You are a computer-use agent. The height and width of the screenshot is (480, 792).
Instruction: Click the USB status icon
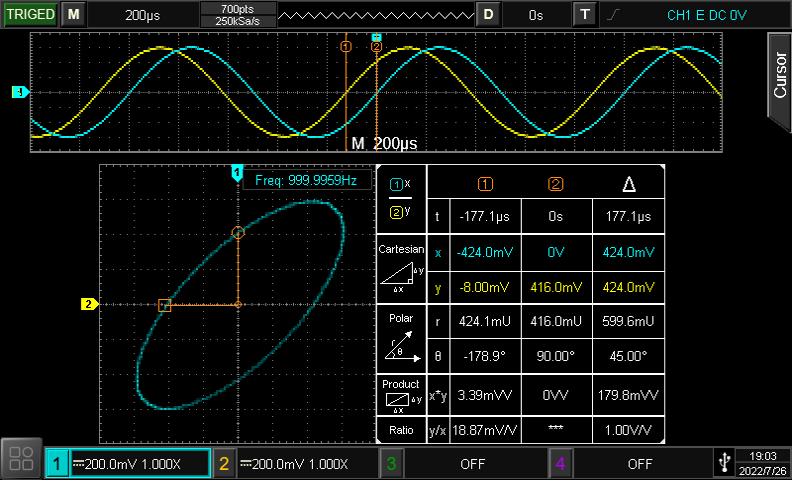(725, 463)
